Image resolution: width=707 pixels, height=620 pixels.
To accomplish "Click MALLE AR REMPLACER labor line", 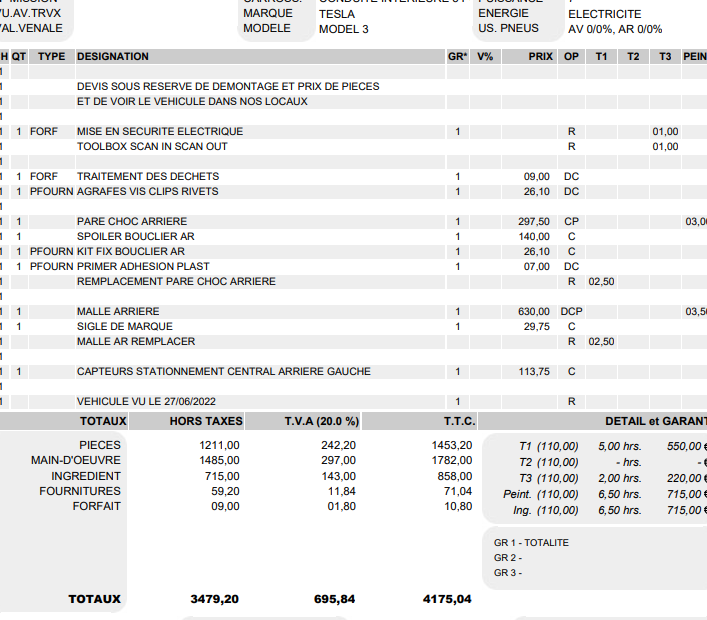I will [354, 341].
